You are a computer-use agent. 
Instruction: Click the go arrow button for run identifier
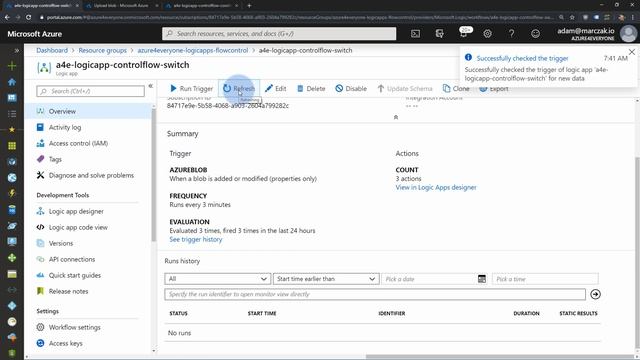595,294
